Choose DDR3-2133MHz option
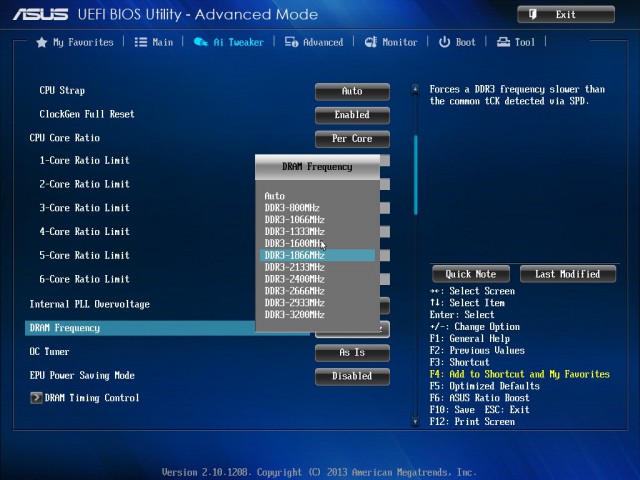Screen dimensions: 640x480 (x=294, y=267)
